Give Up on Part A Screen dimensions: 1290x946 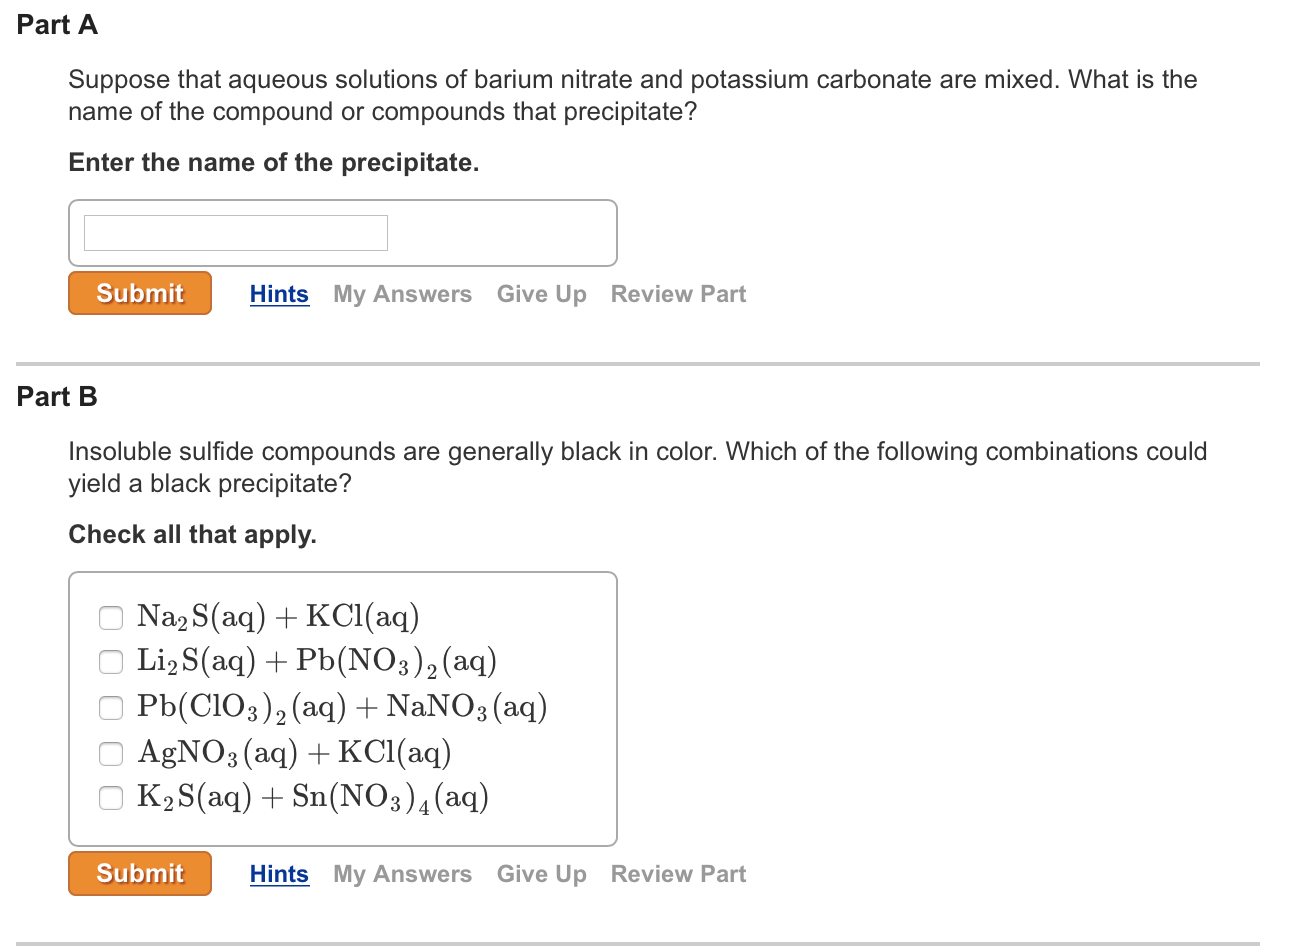click(x=541, y=294)
